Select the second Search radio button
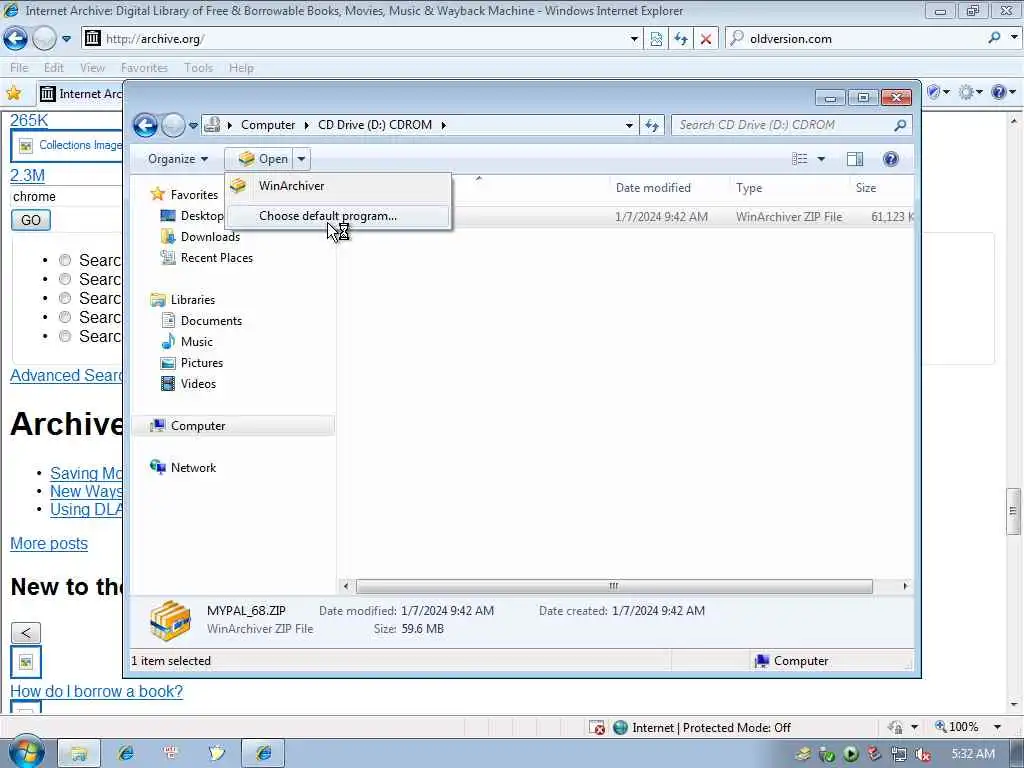 (65, 280)
